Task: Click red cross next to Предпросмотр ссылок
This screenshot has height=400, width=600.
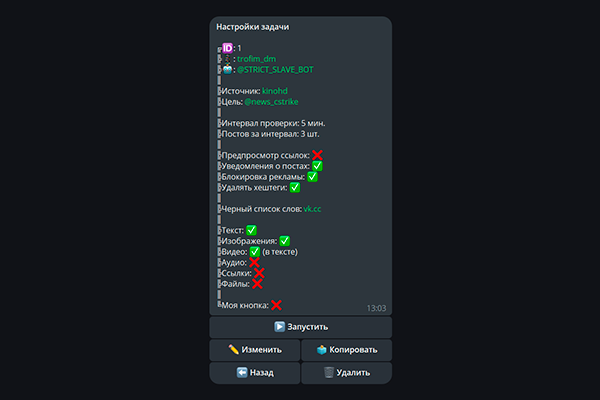Action: point(317,155)
